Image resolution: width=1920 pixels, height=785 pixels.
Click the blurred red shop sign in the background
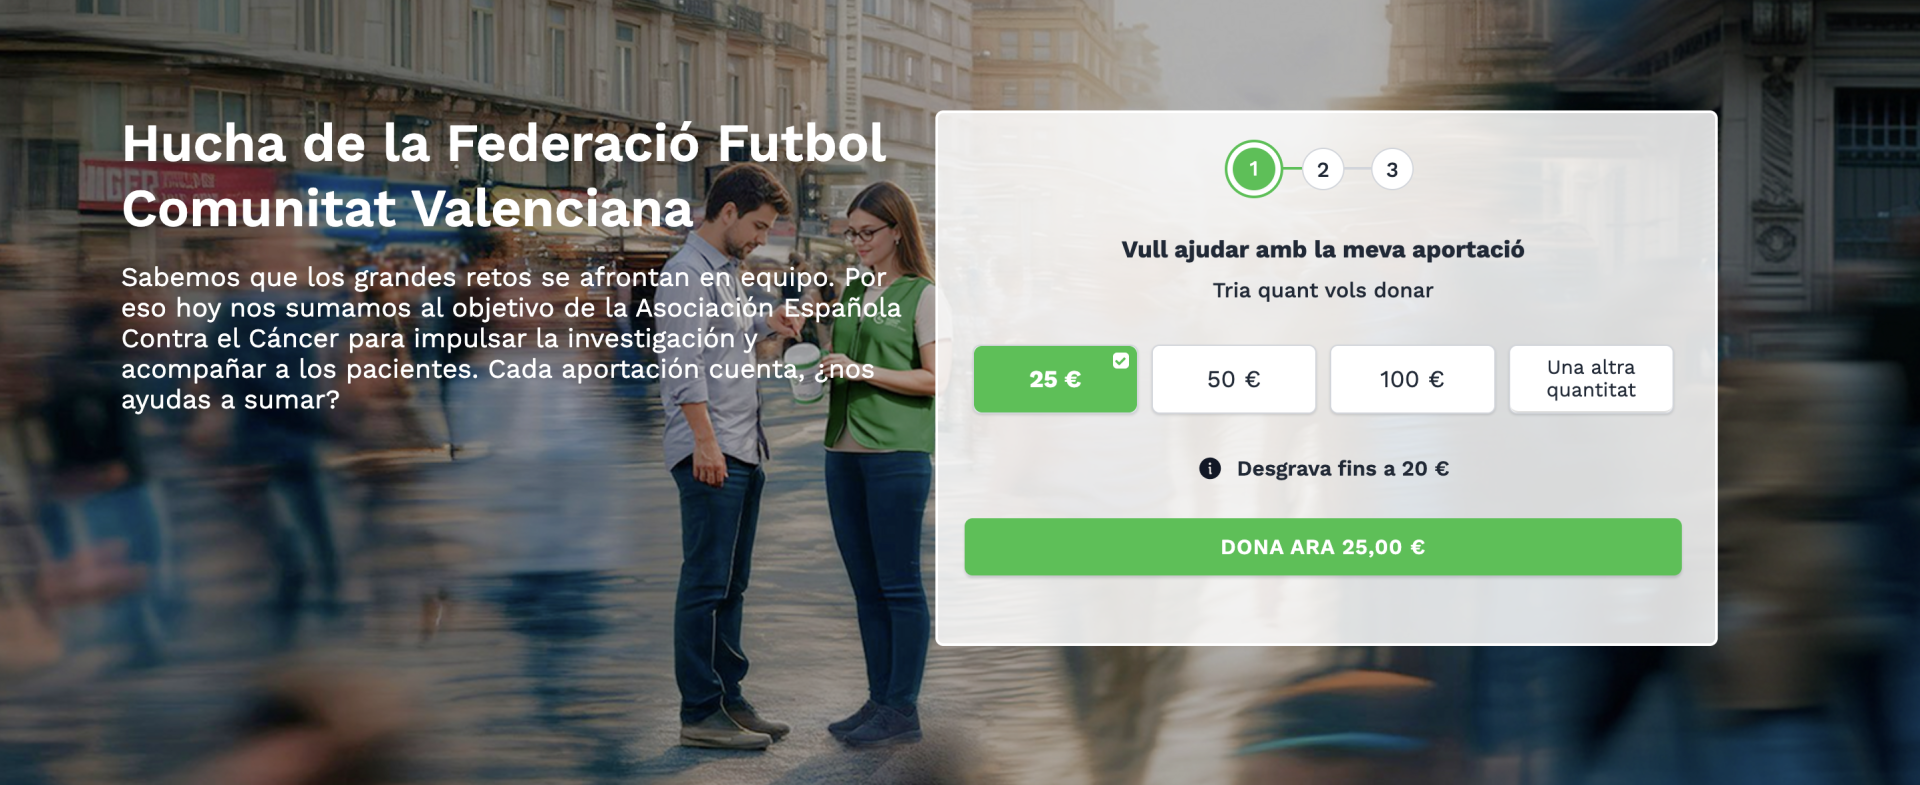pos(178,186)
